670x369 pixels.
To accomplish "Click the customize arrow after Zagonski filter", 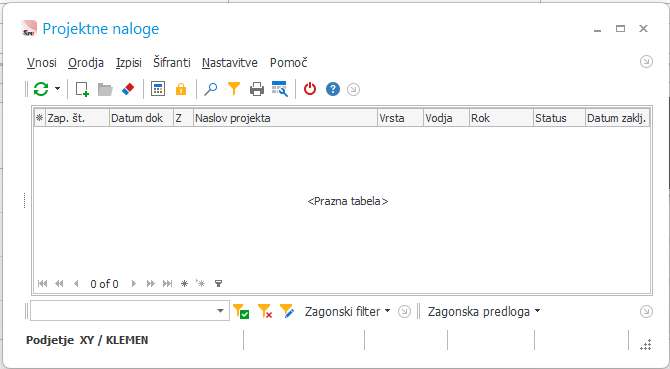I will [404, 312].
